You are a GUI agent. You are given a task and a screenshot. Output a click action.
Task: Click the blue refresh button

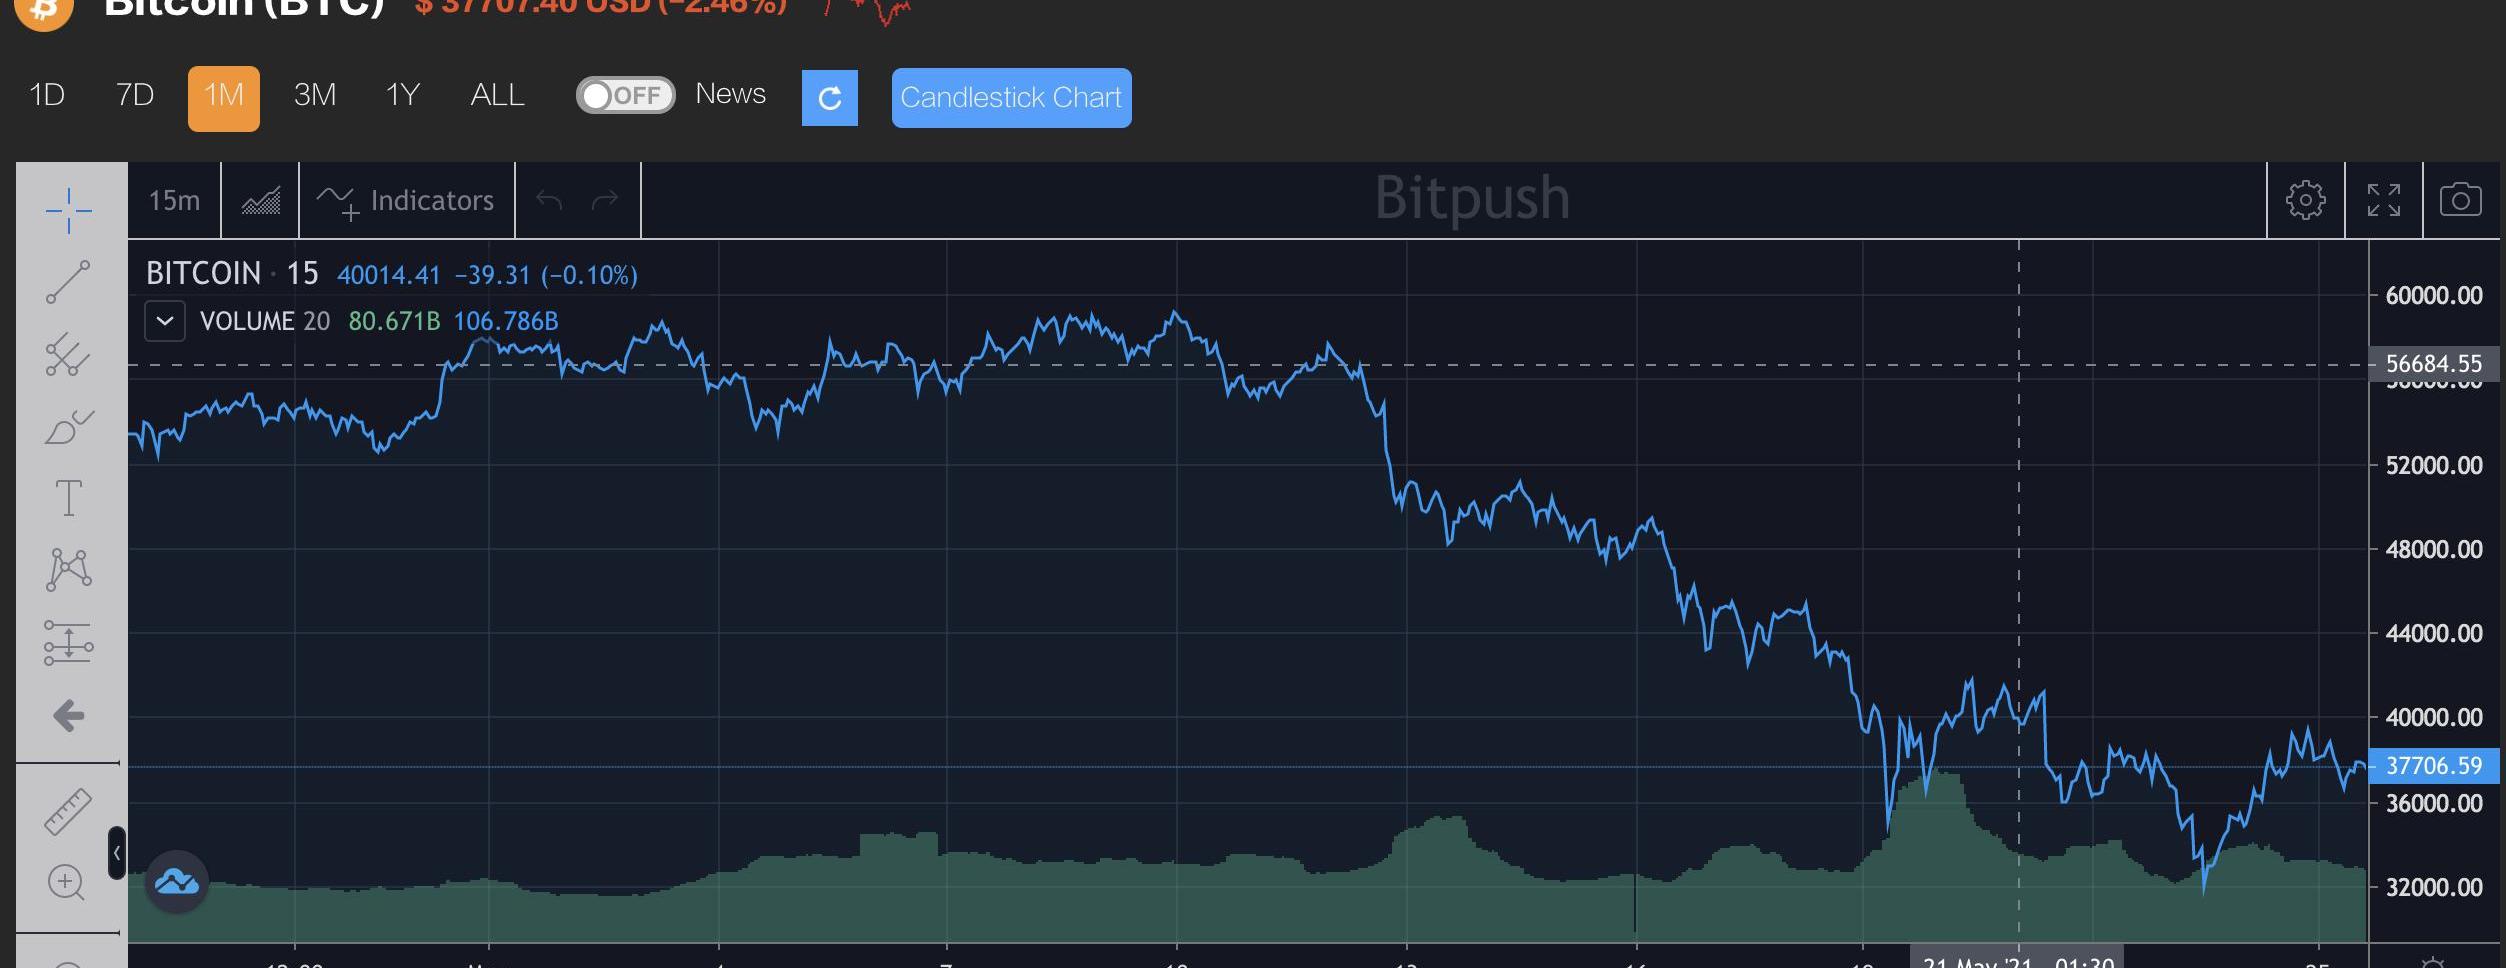pos(829,98)
